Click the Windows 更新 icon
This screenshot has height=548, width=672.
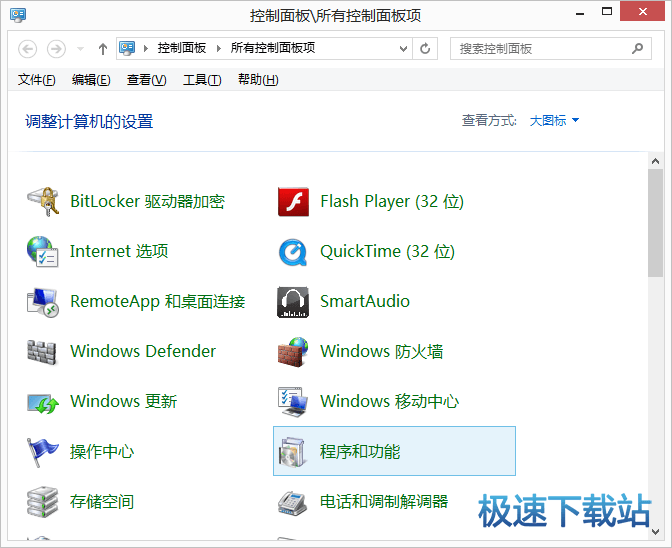pos(42,403)
